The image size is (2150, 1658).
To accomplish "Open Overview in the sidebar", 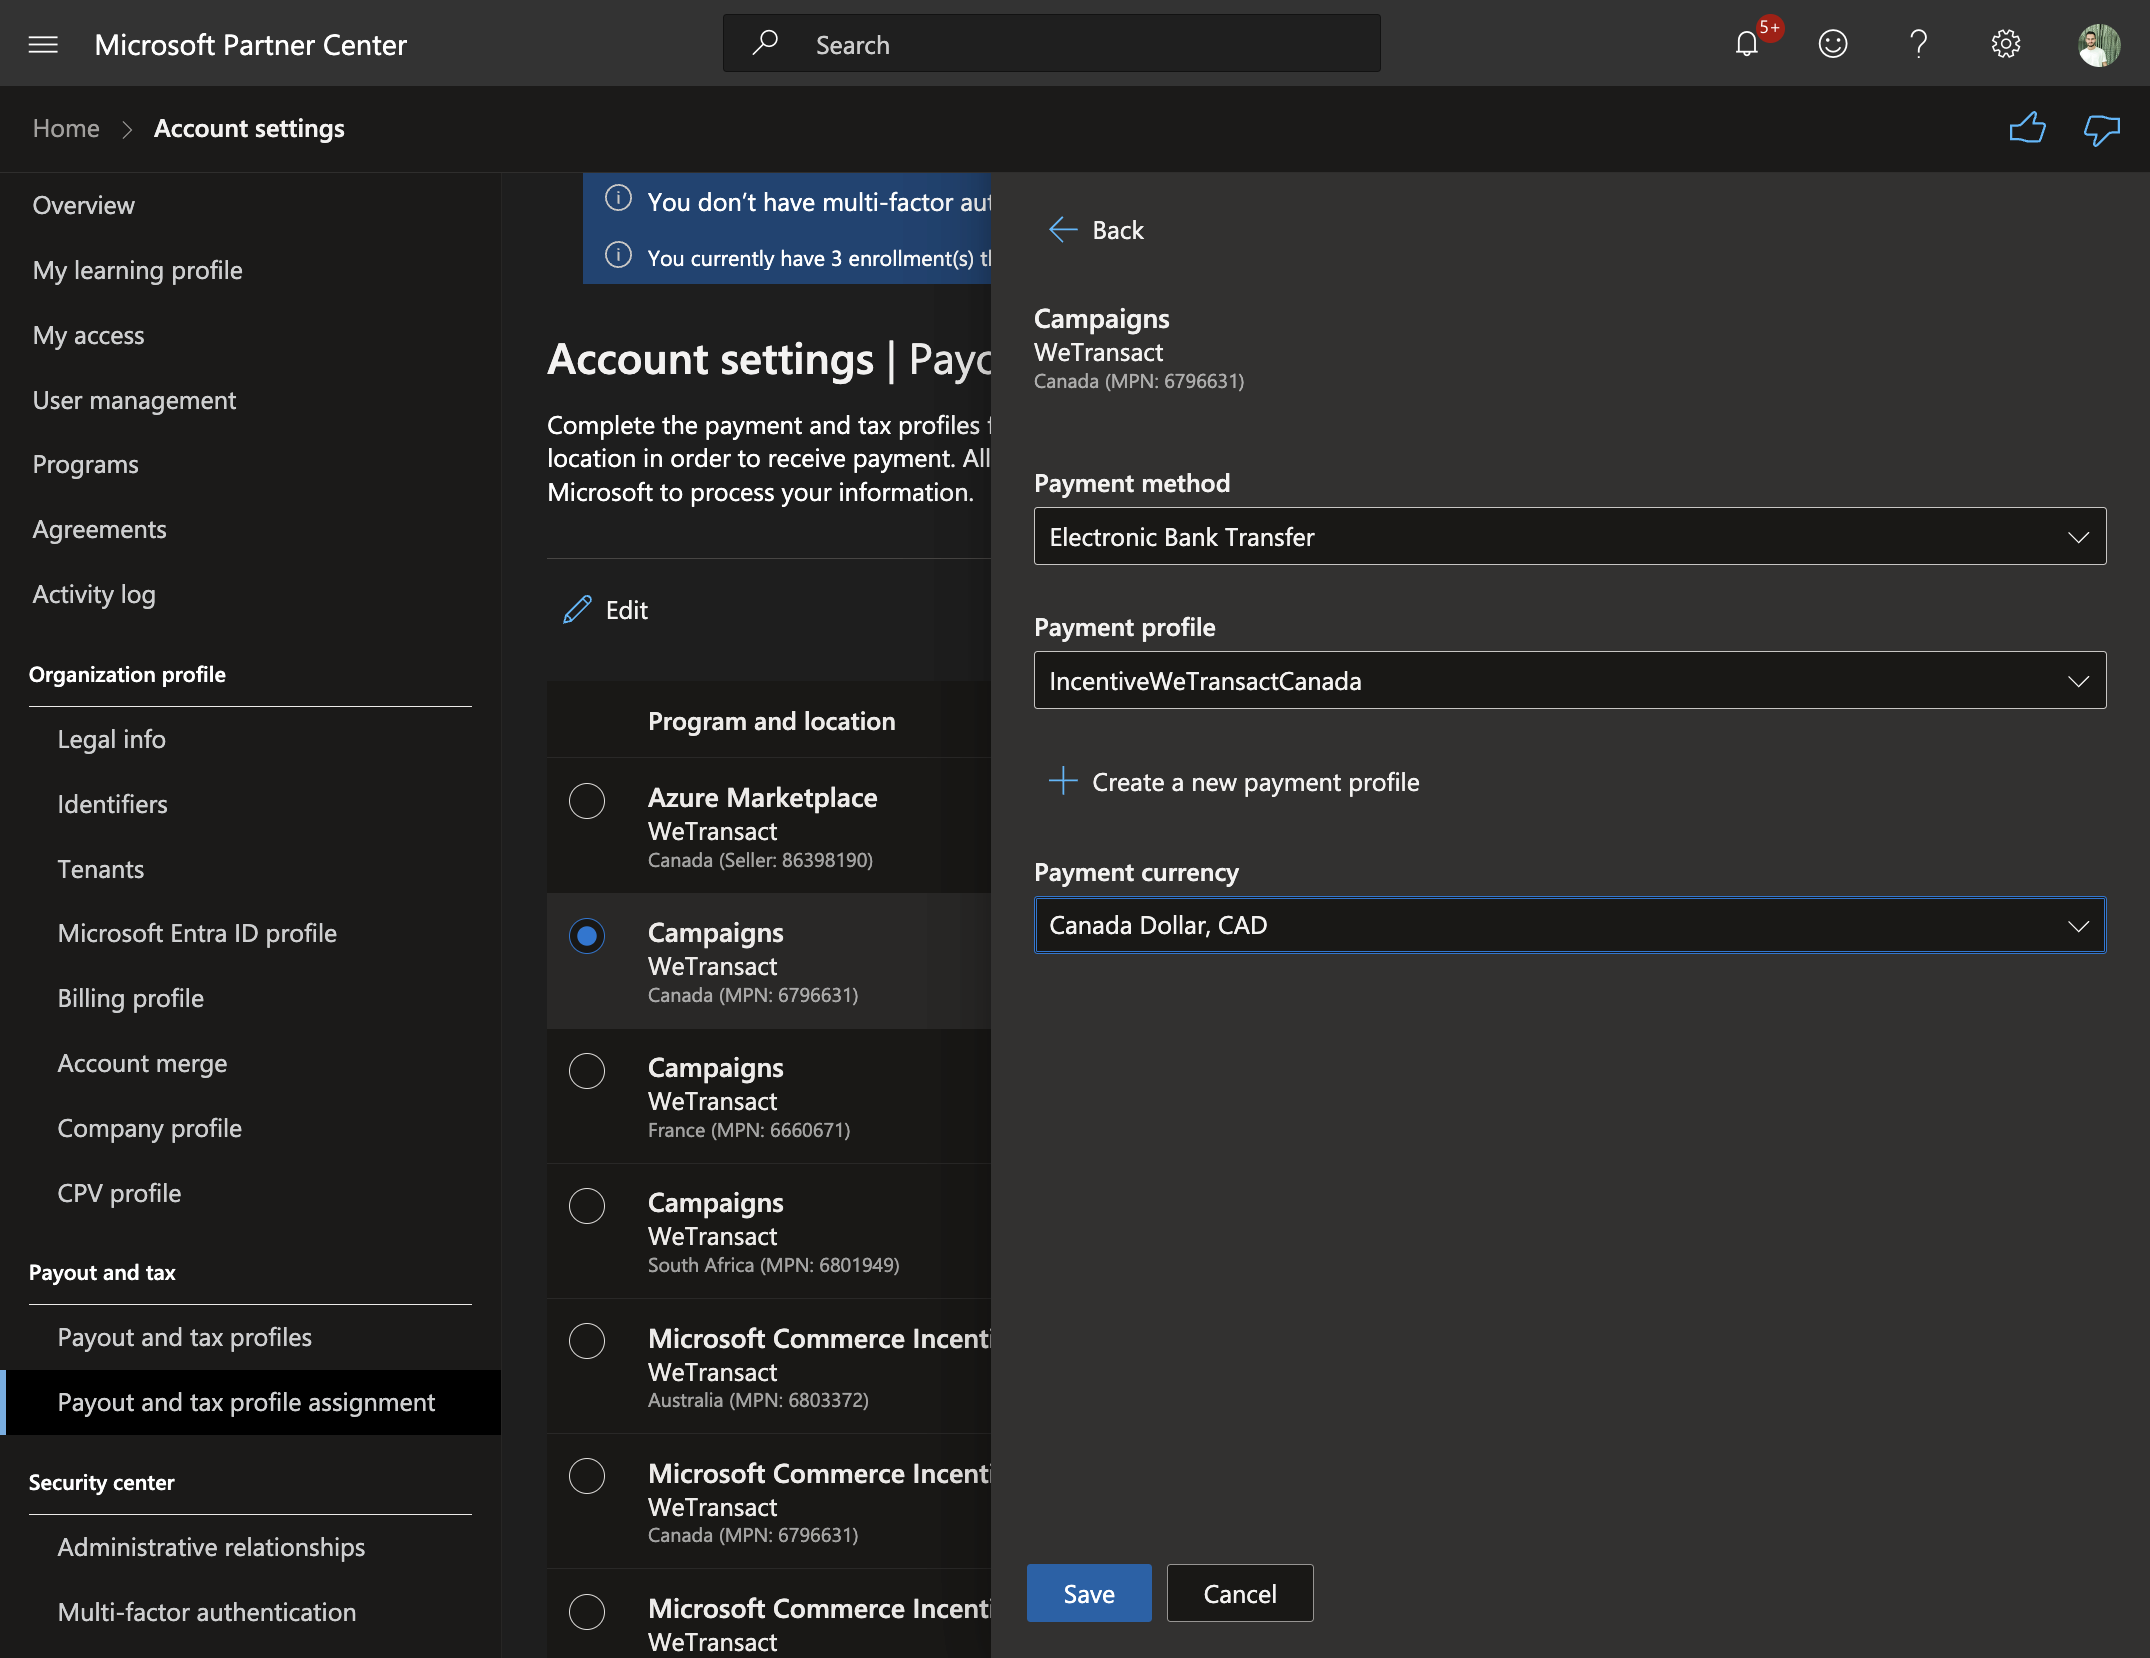I will click(x=83, y=205).
